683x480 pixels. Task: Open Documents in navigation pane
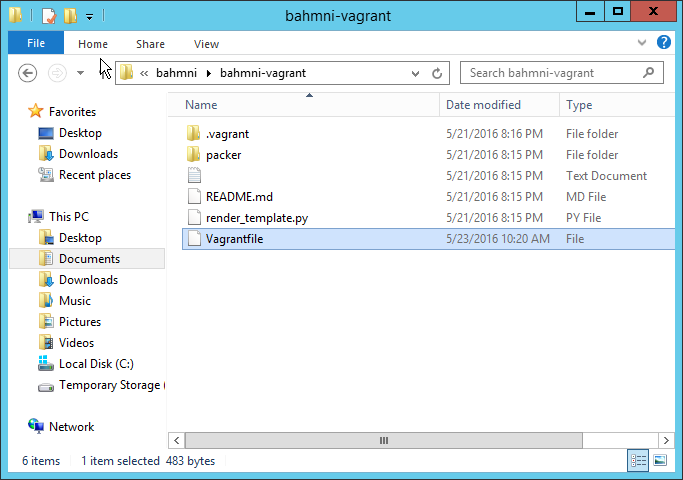(89, 259)
